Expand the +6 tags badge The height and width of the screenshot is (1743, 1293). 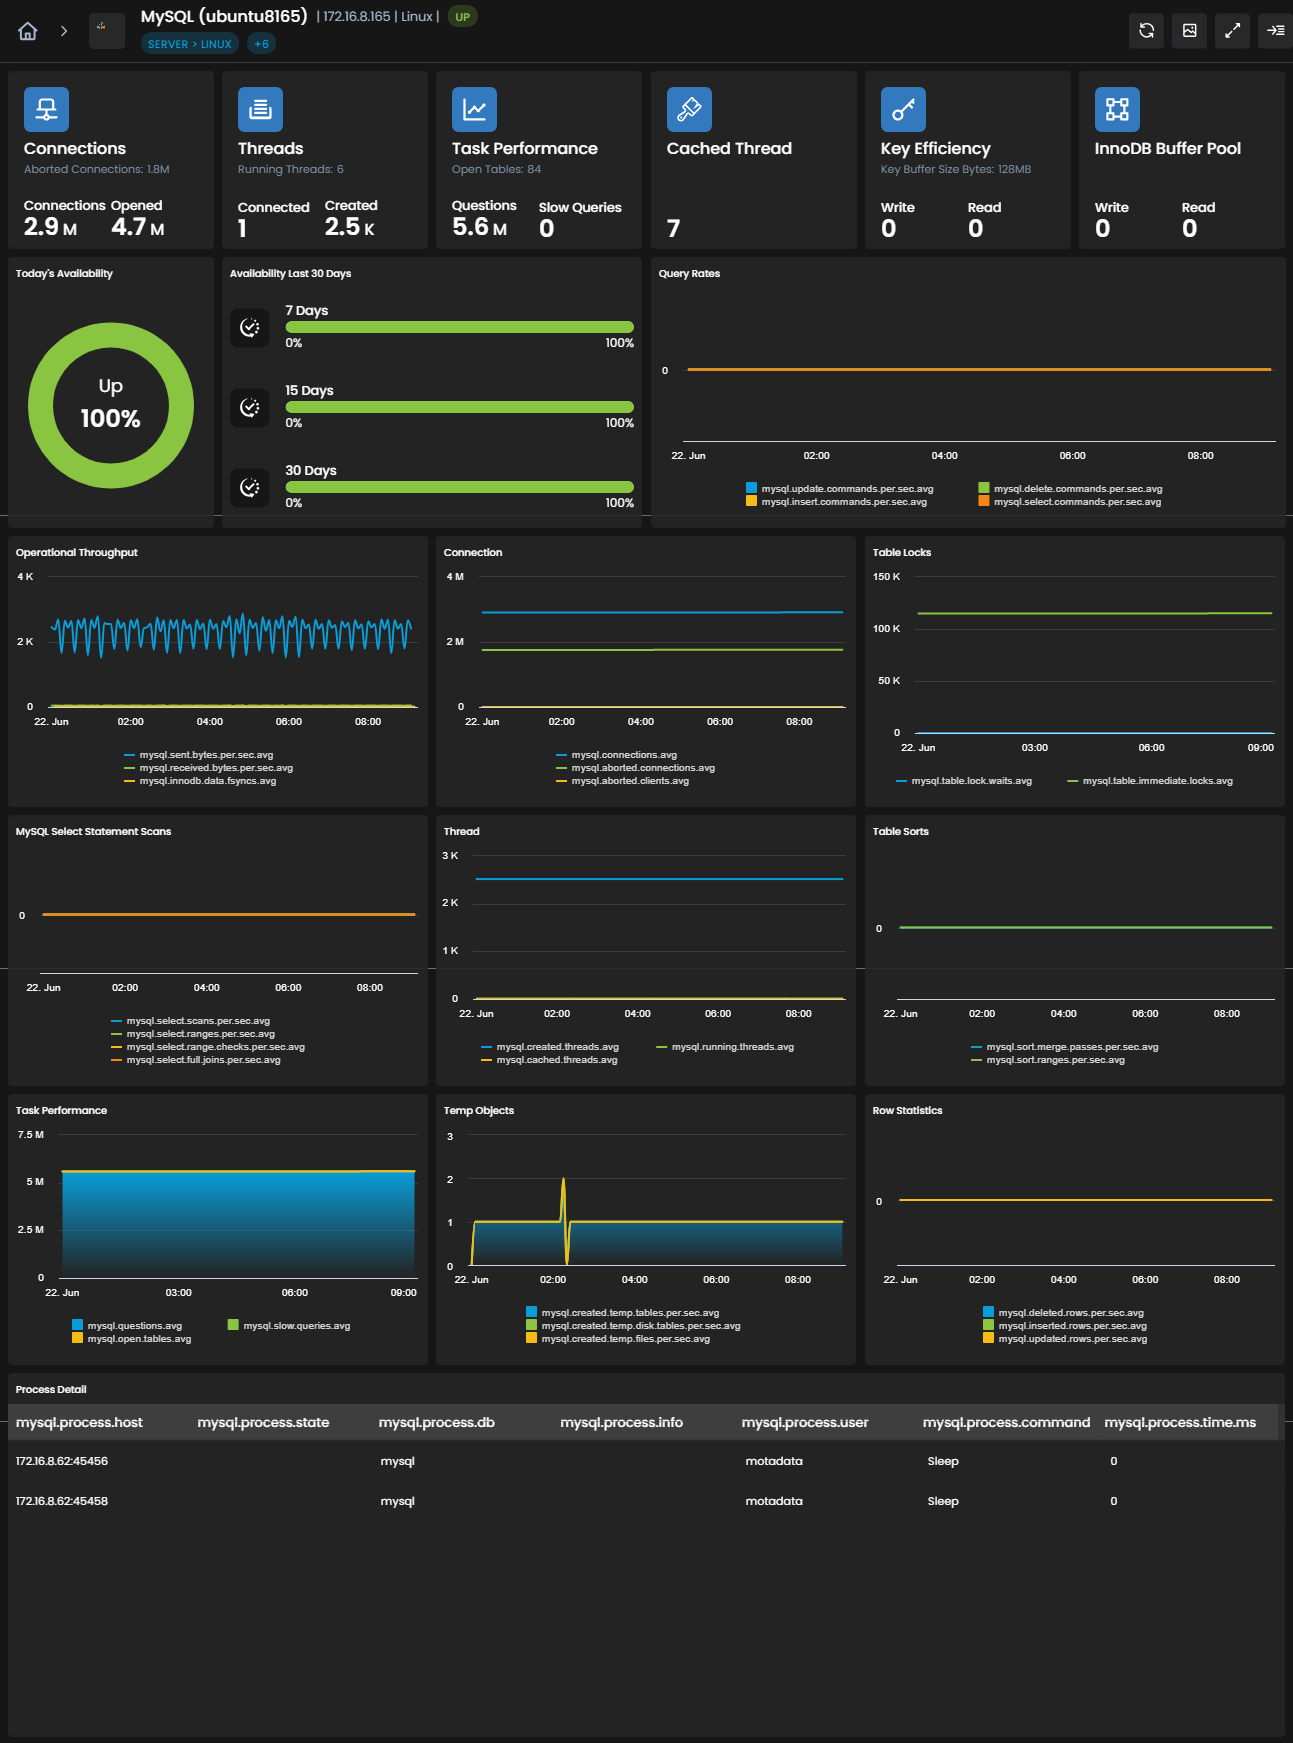point(261,44)
